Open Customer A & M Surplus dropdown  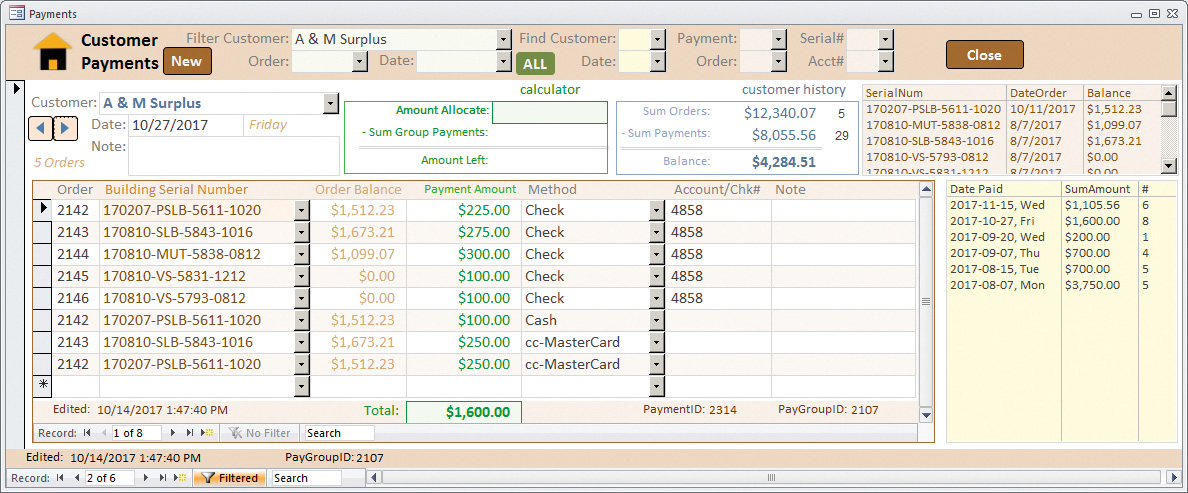(330, 104)
